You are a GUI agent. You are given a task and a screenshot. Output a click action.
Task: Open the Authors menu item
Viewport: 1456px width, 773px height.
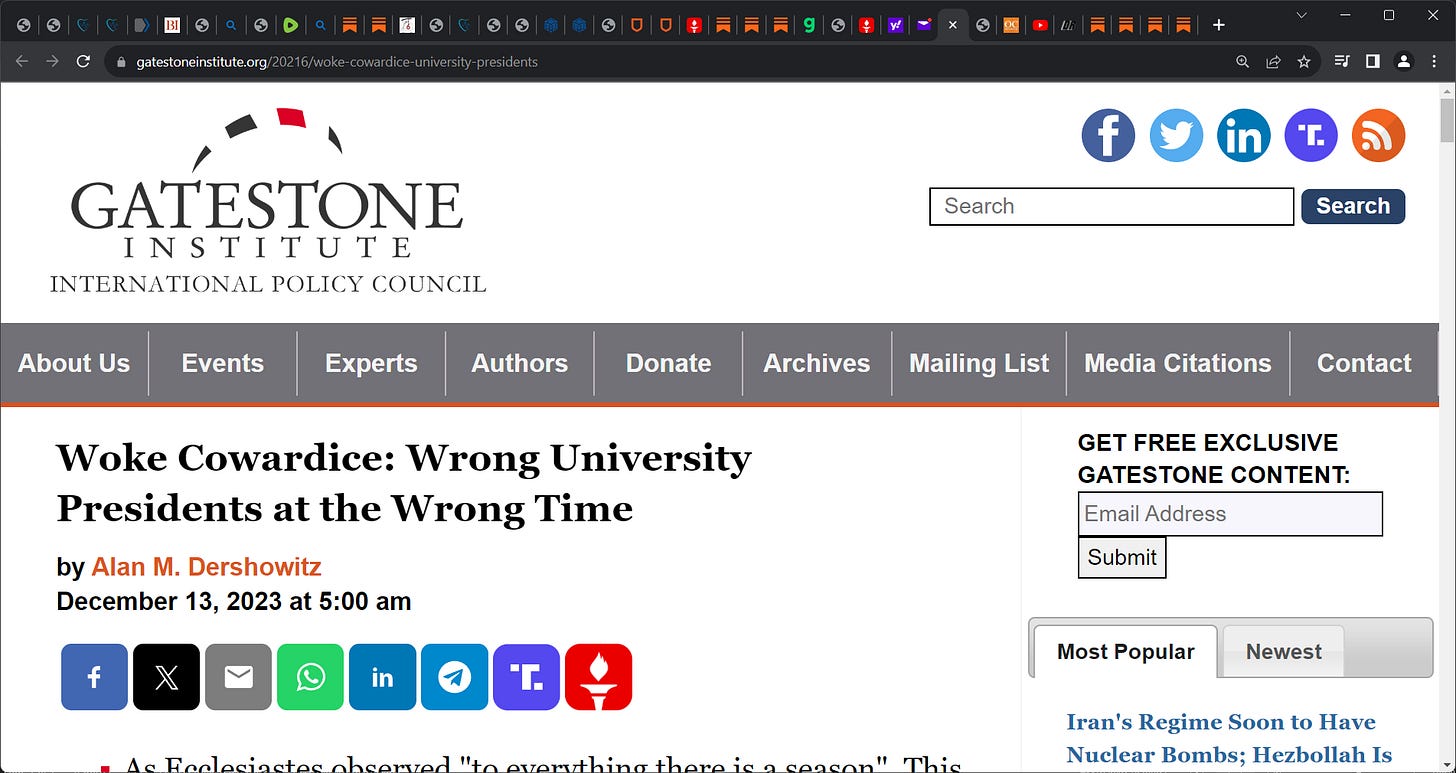(x=519, y=363)
